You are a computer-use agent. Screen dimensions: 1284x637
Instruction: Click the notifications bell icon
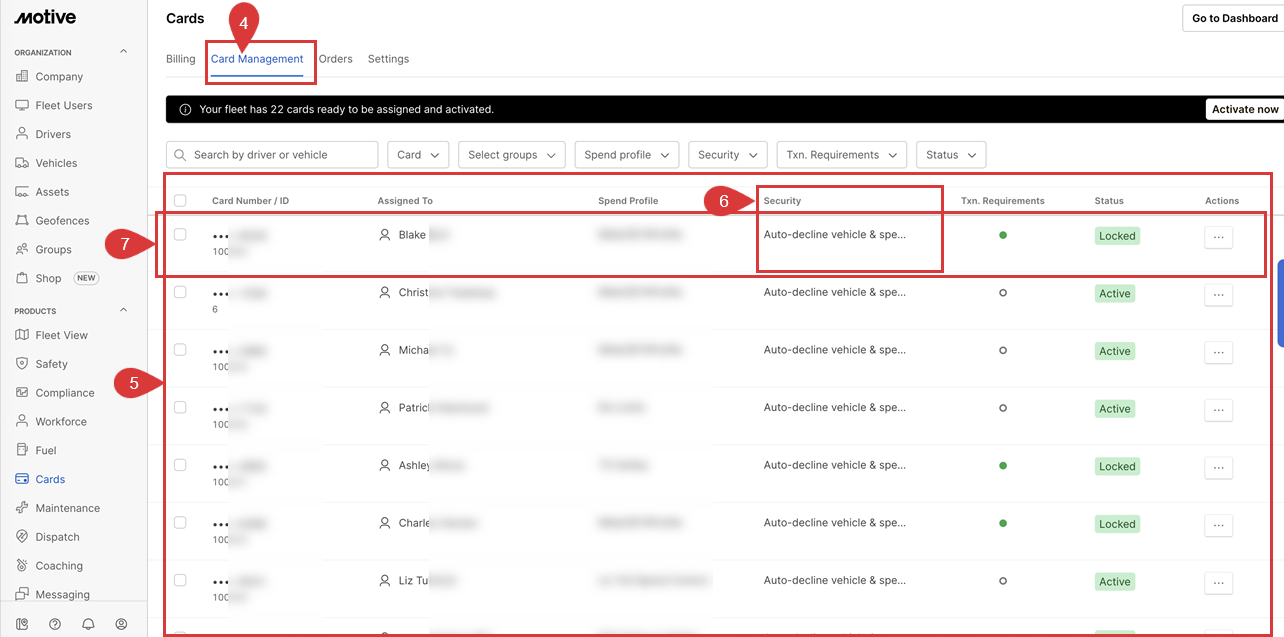pos(88,624)
